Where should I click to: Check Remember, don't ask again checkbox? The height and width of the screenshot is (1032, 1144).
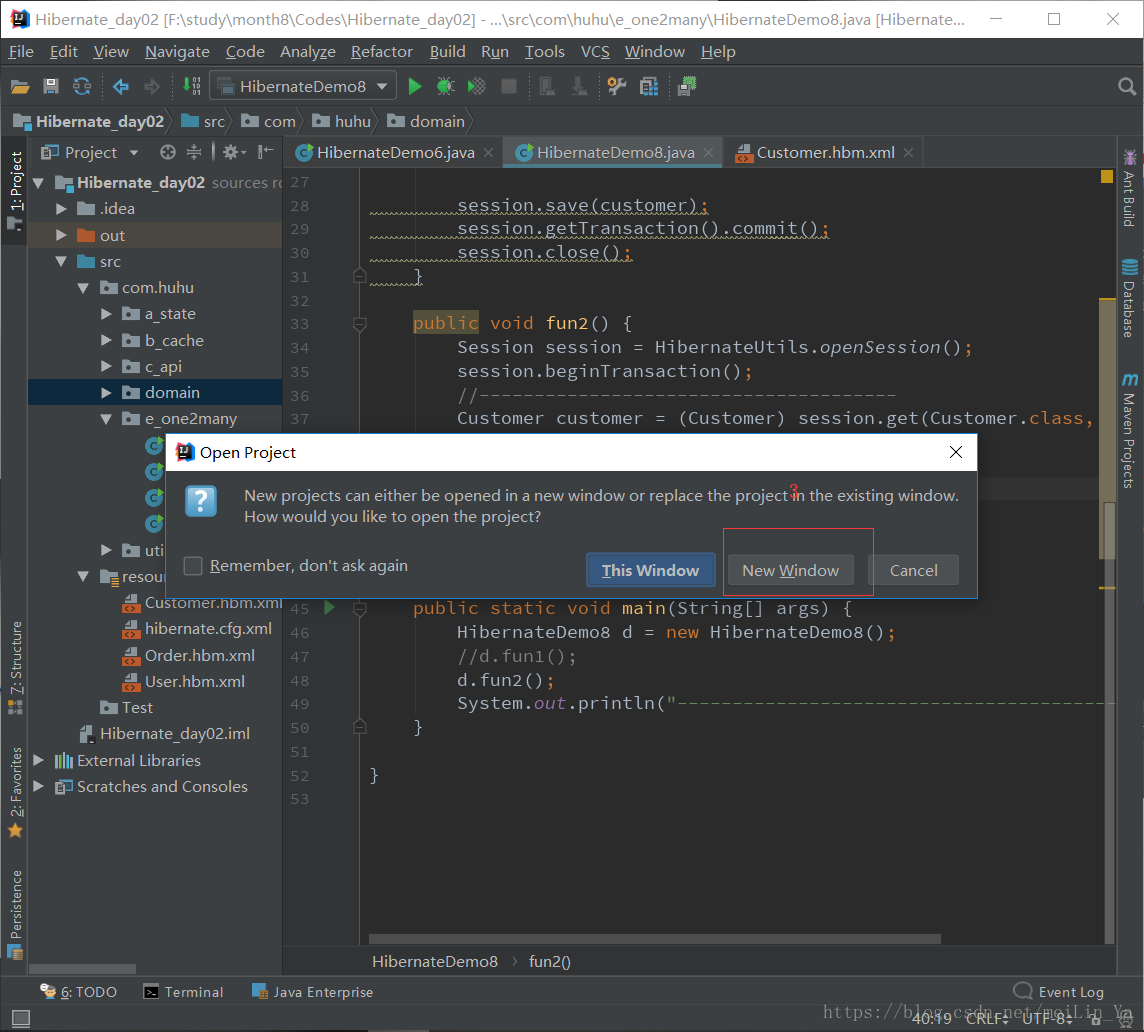[193, 566]
